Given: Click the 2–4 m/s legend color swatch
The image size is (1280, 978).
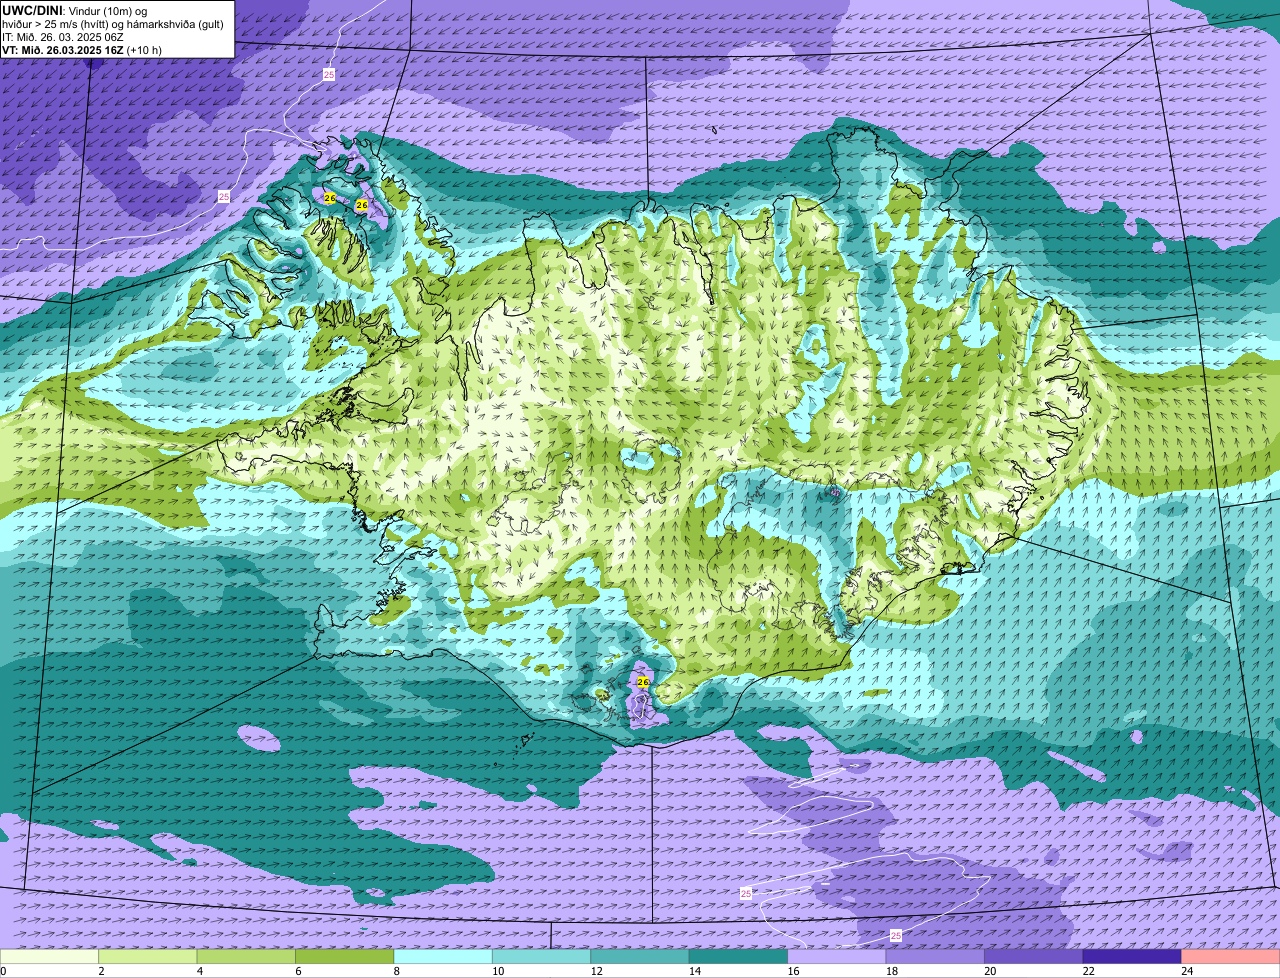Looking at the screenshot, I should tap(148, 957).
